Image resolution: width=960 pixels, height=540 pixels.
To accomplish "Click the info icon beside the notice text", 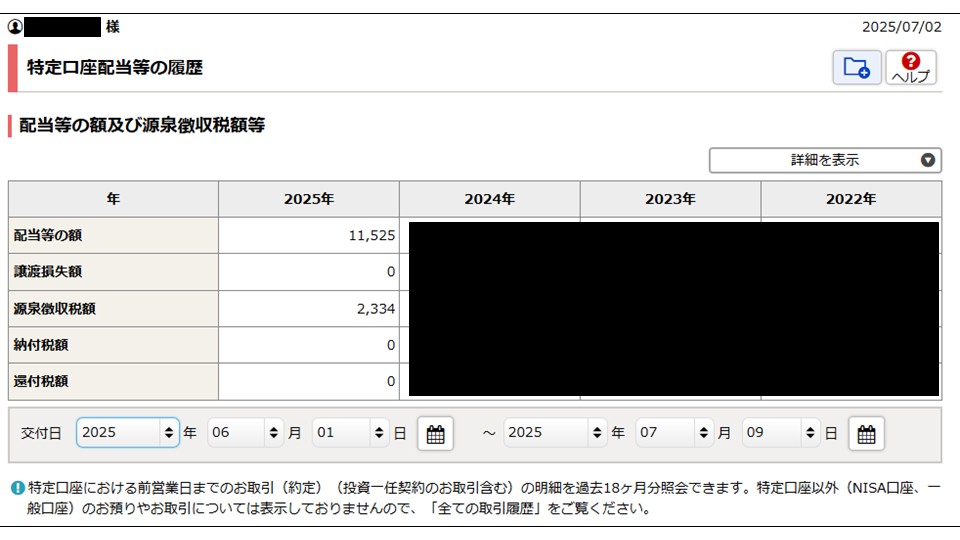I will (18, 488).
